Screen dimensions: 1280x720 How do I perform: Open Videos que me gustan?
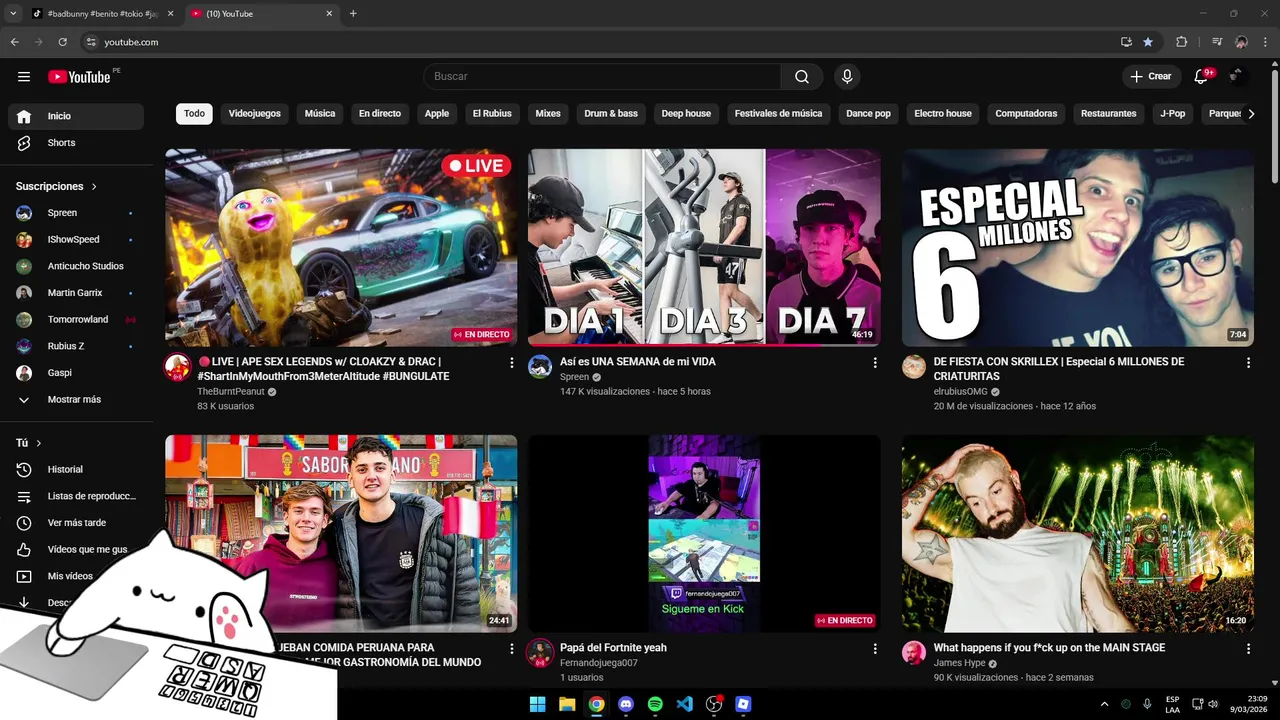click(x=76, y=550)
